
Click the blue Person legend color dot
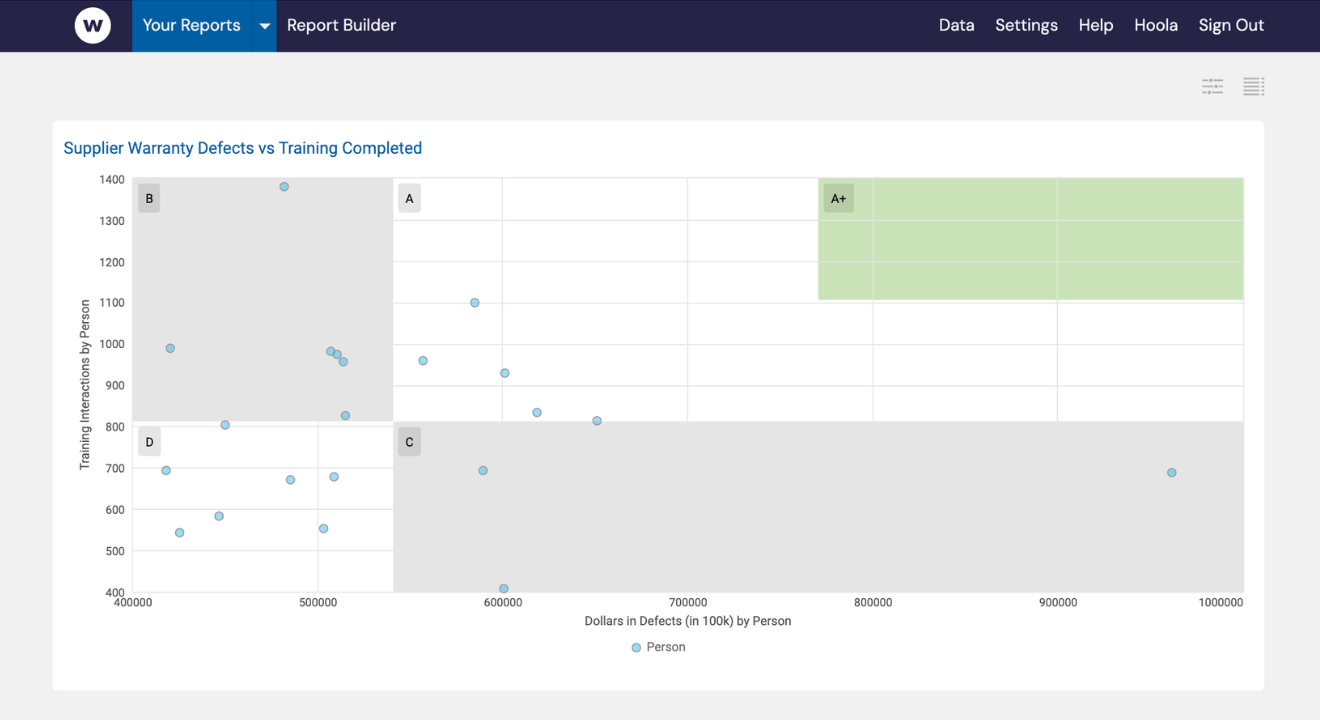(x=636, y=647)
